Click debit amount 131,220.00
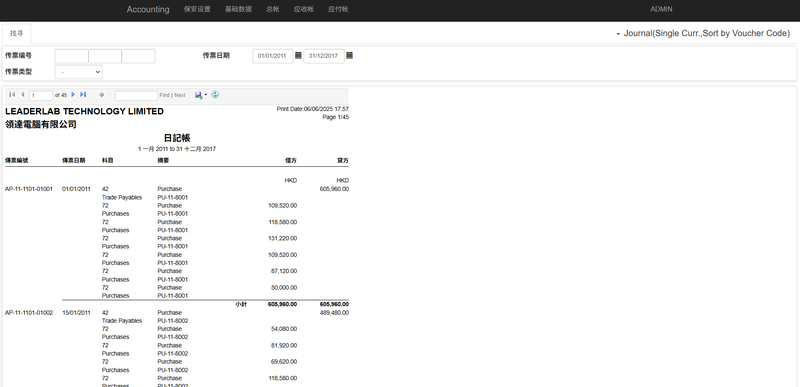 283,239
